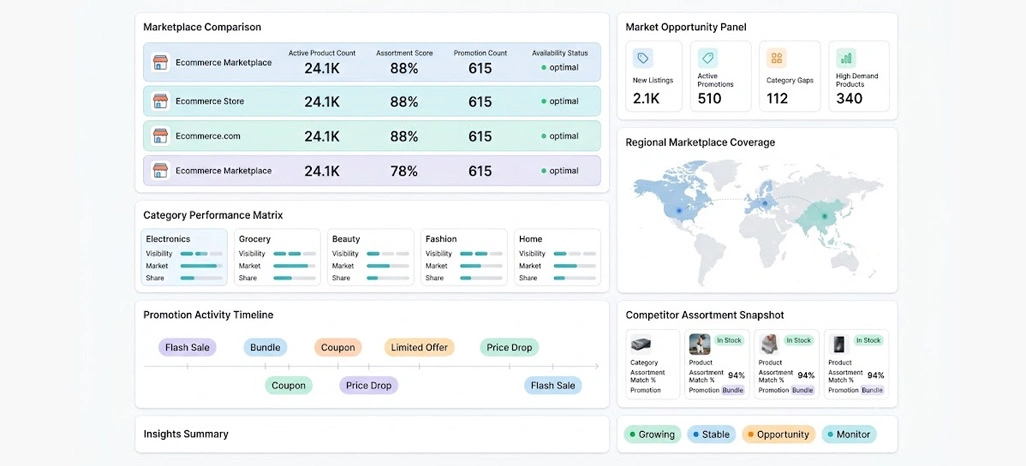This screenshot has width=1026, height=466.
Task: Toggle the Stable legend chip
Action: [x=712, y=434]
